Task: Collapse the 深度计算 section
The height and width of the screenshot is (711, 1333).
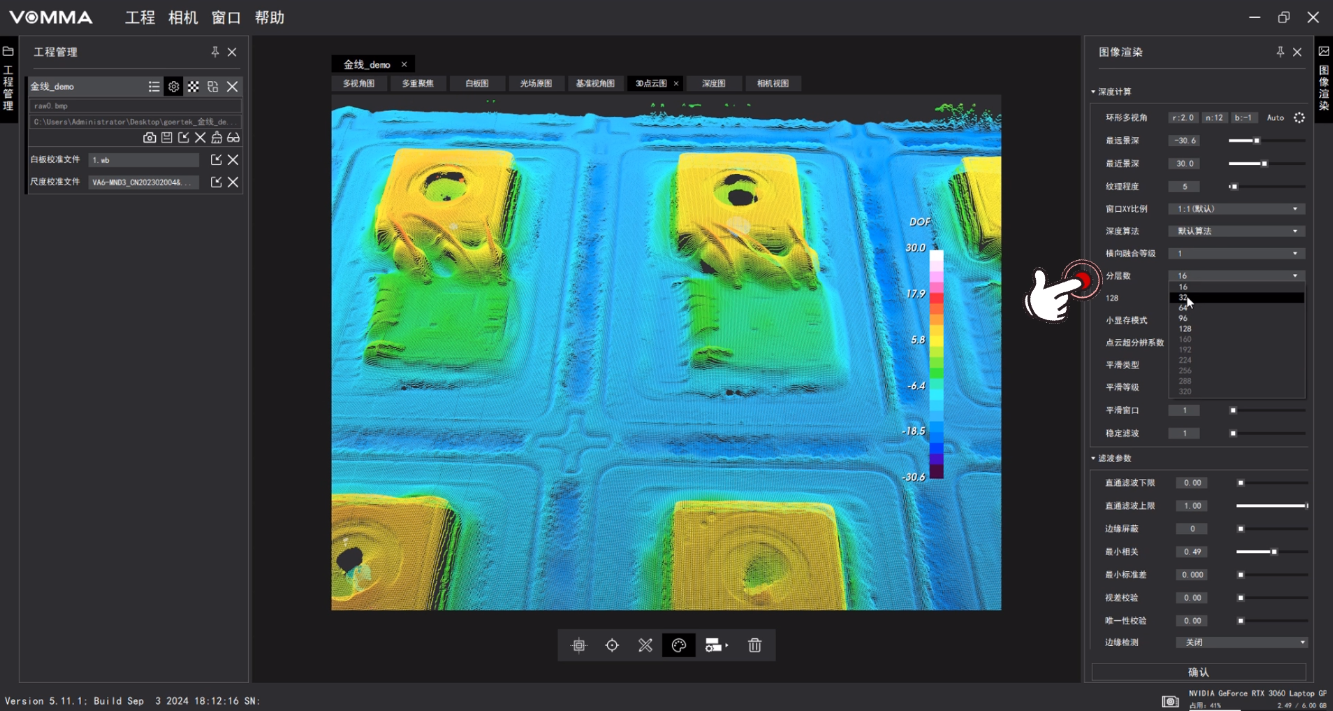Action: tap(1094, 92)
